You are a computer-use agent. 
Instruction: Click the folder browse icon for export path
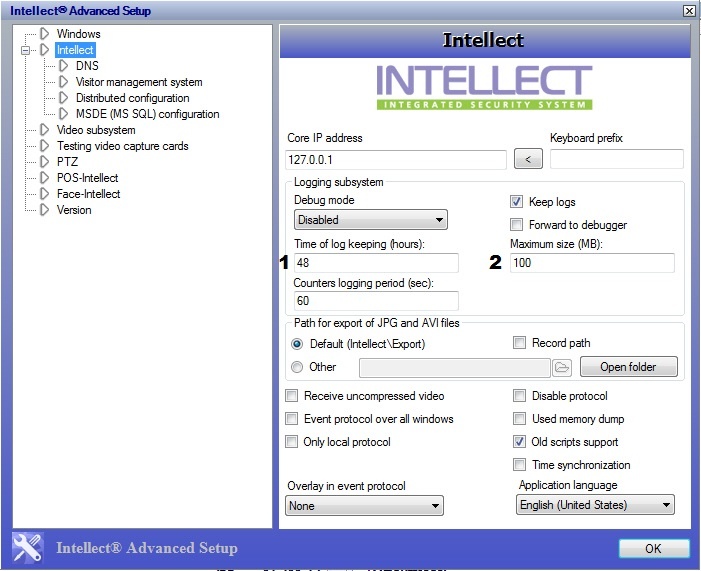pos(562,368)
